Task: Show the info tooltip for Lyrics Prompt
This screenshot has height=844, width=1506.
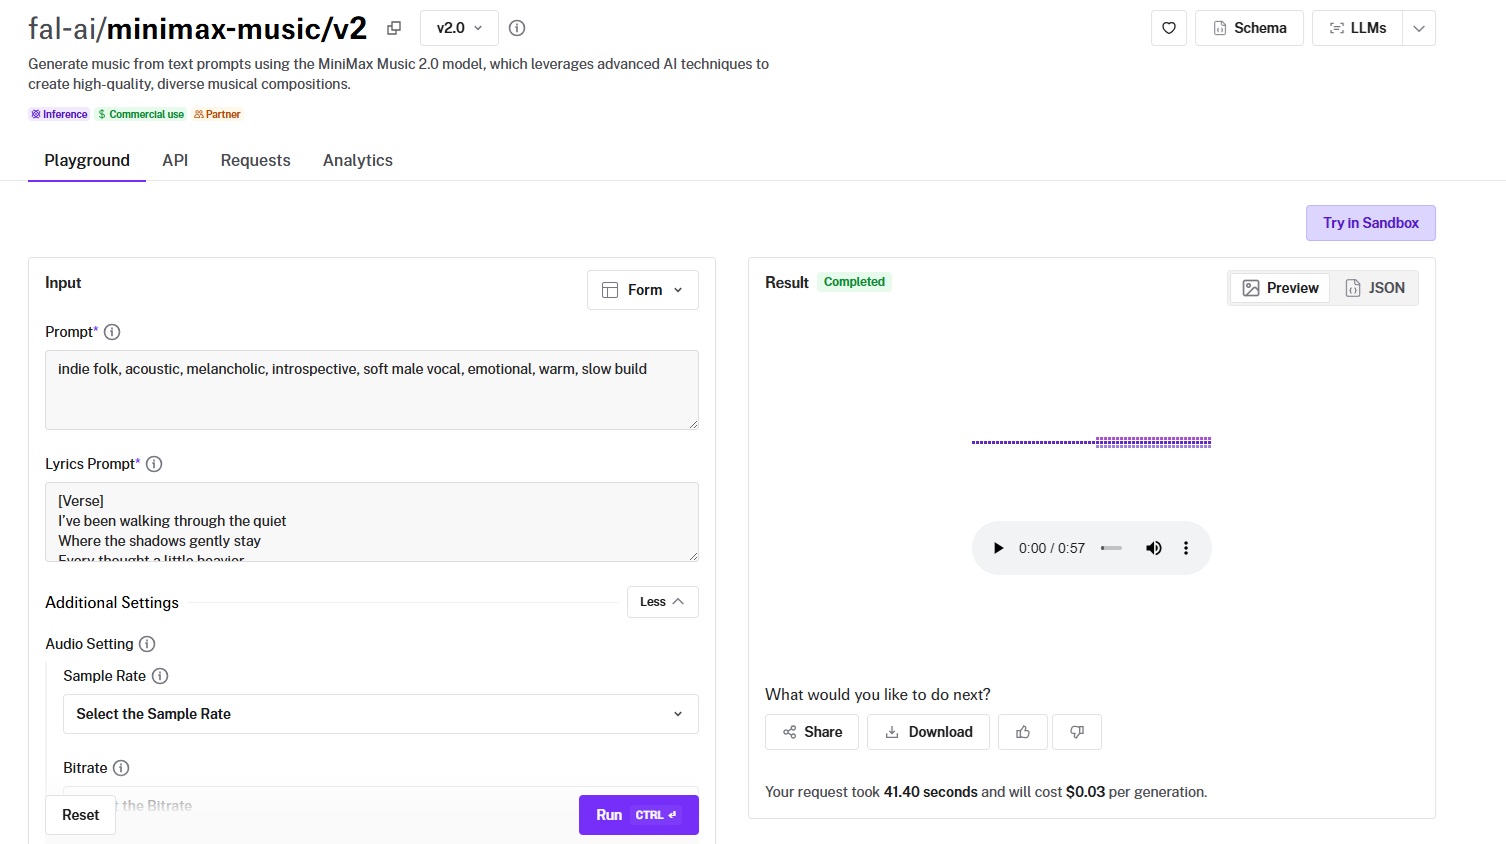Action: click(154, 464)
